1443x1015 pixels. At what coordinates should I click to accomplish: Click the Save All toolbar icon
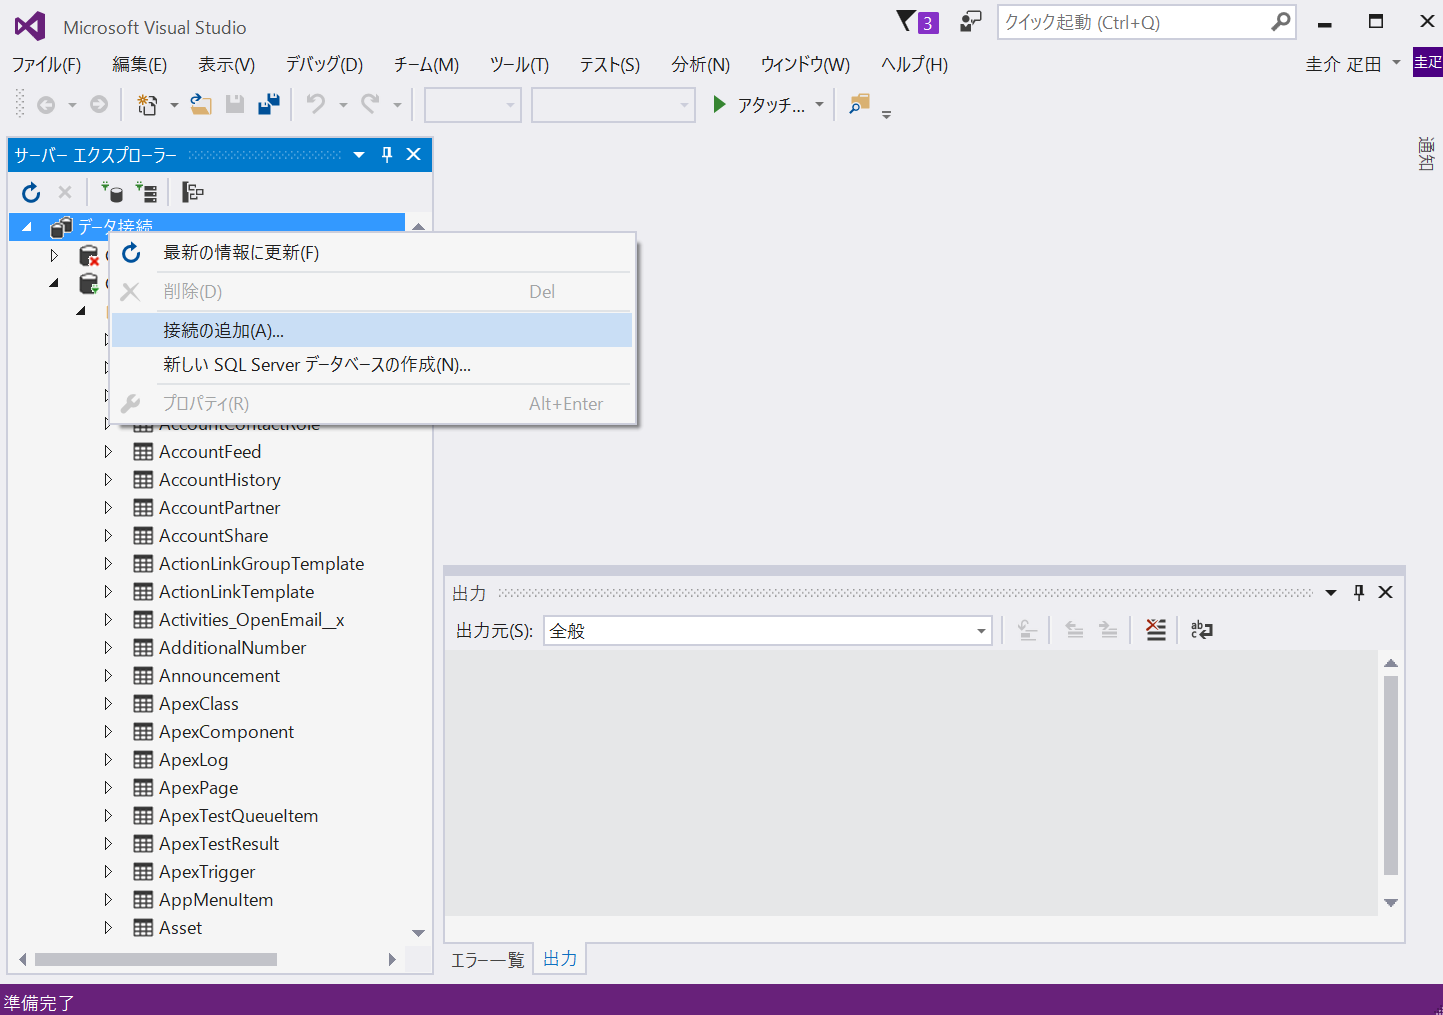[x=268, y=104]
